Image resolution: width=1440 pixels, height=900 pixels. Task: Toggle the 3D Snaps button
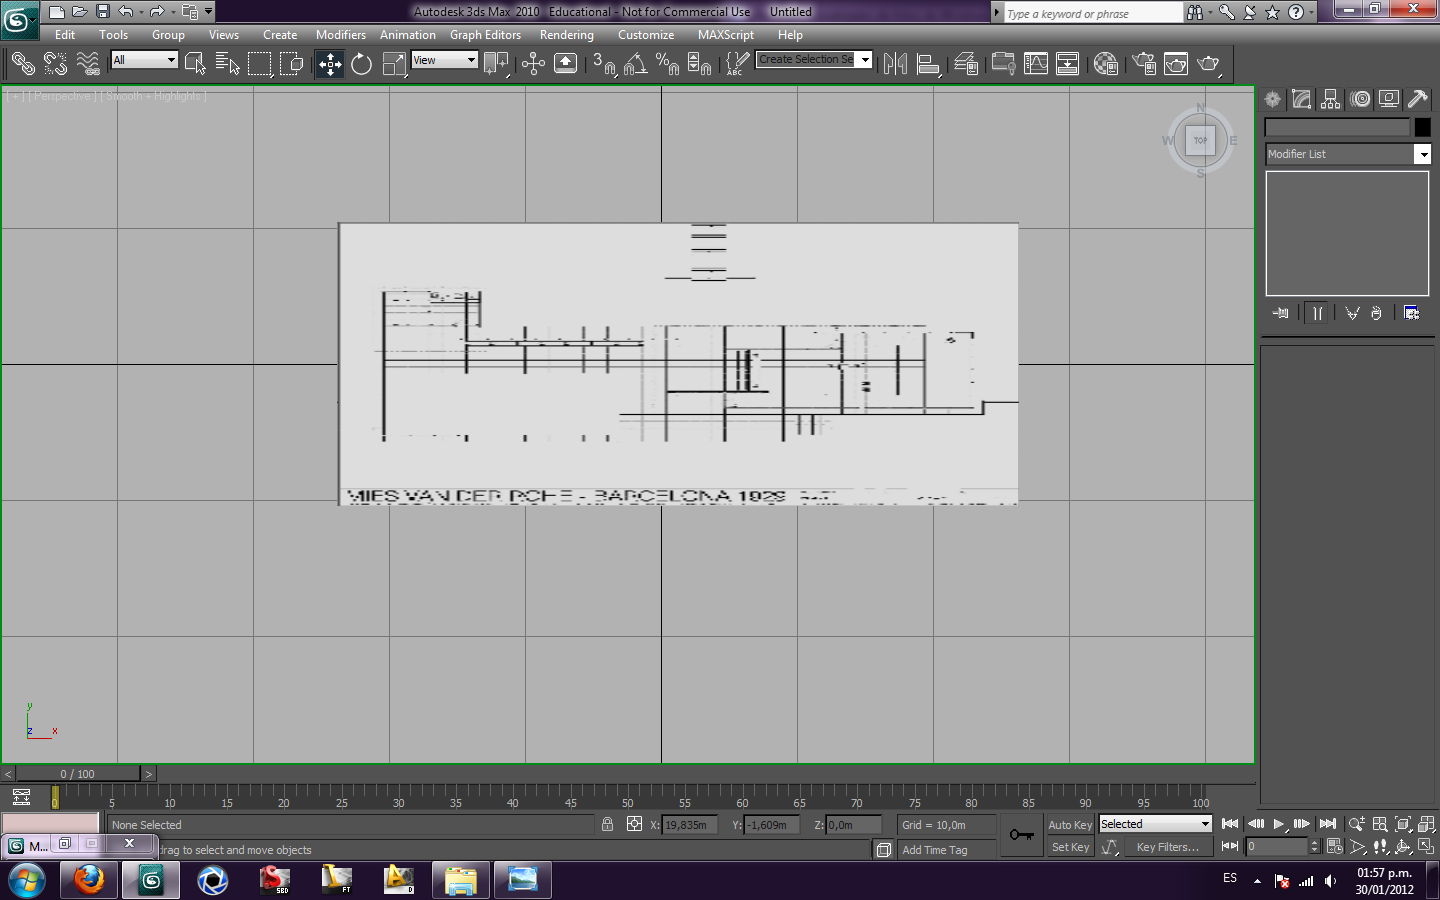point(603,64)
